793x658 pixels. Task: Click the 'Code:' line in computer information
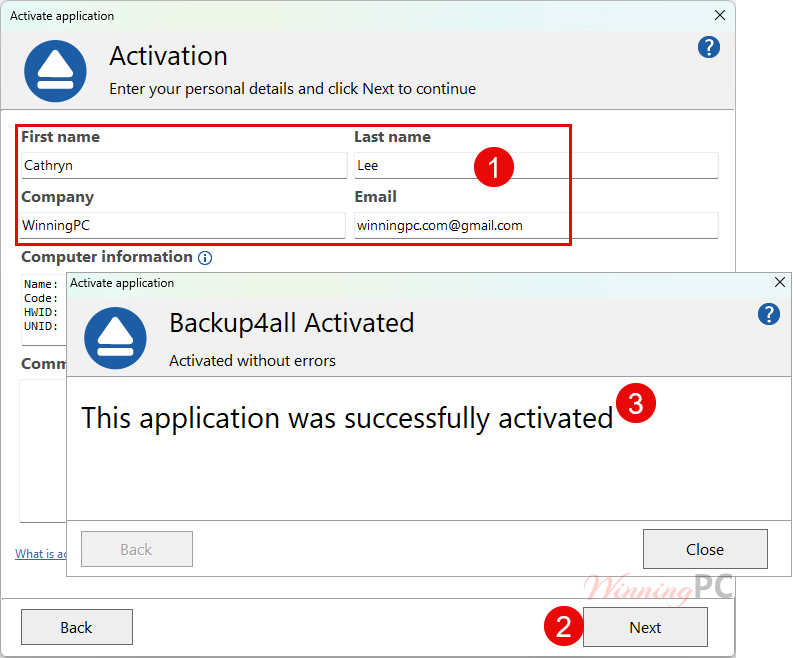41,298
